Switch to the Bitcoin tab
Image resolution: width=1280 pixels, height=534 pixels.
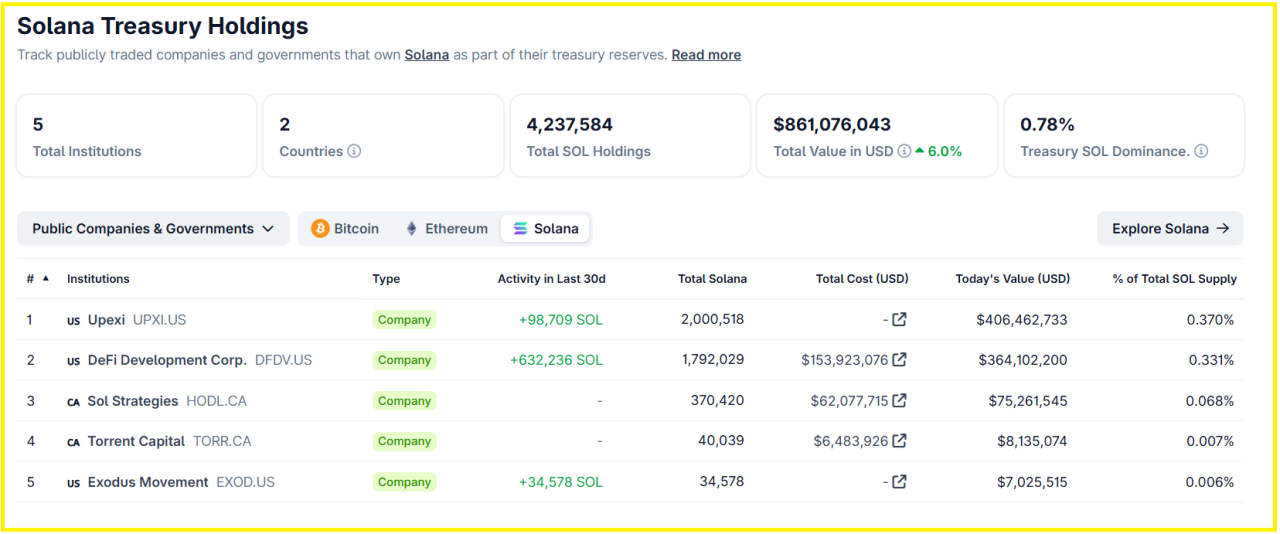345,229
